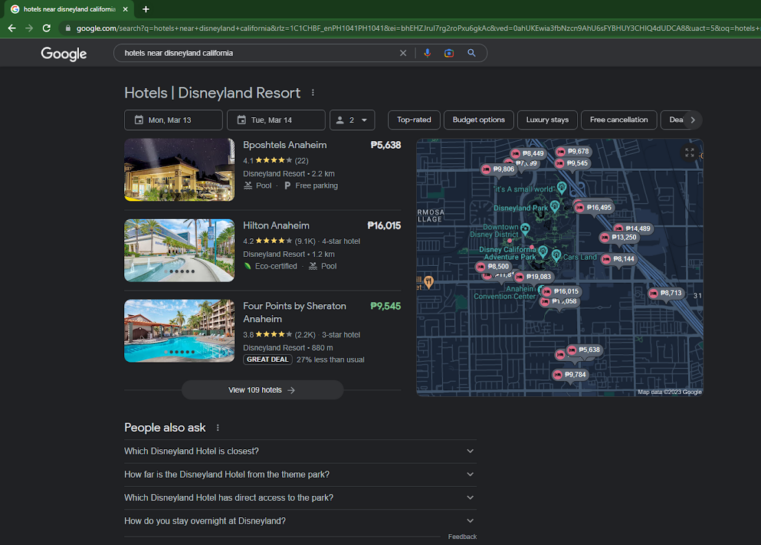Click View 109 hotels button
The image size is (761, 545).
point(262,390)
